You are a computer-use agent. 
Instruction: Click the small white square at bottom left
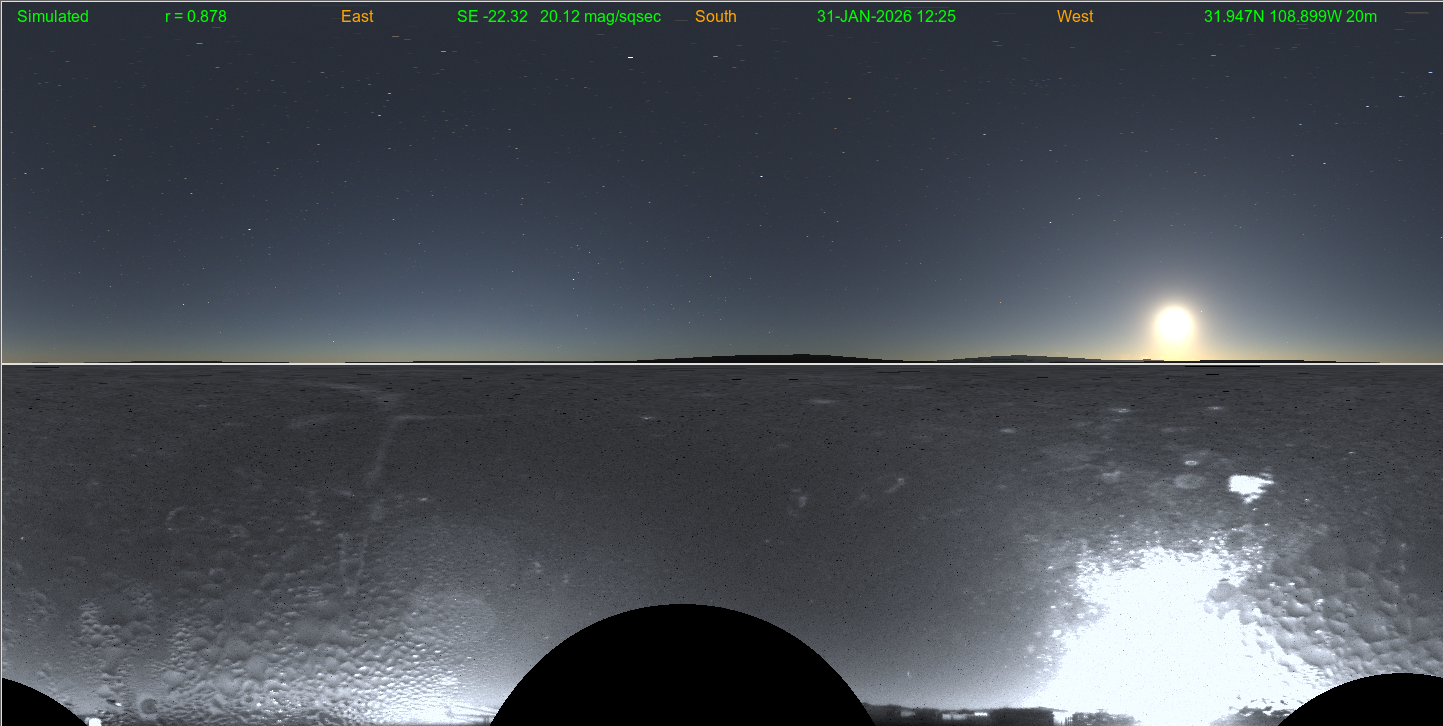pyautogui.click(x=94, y=721)
